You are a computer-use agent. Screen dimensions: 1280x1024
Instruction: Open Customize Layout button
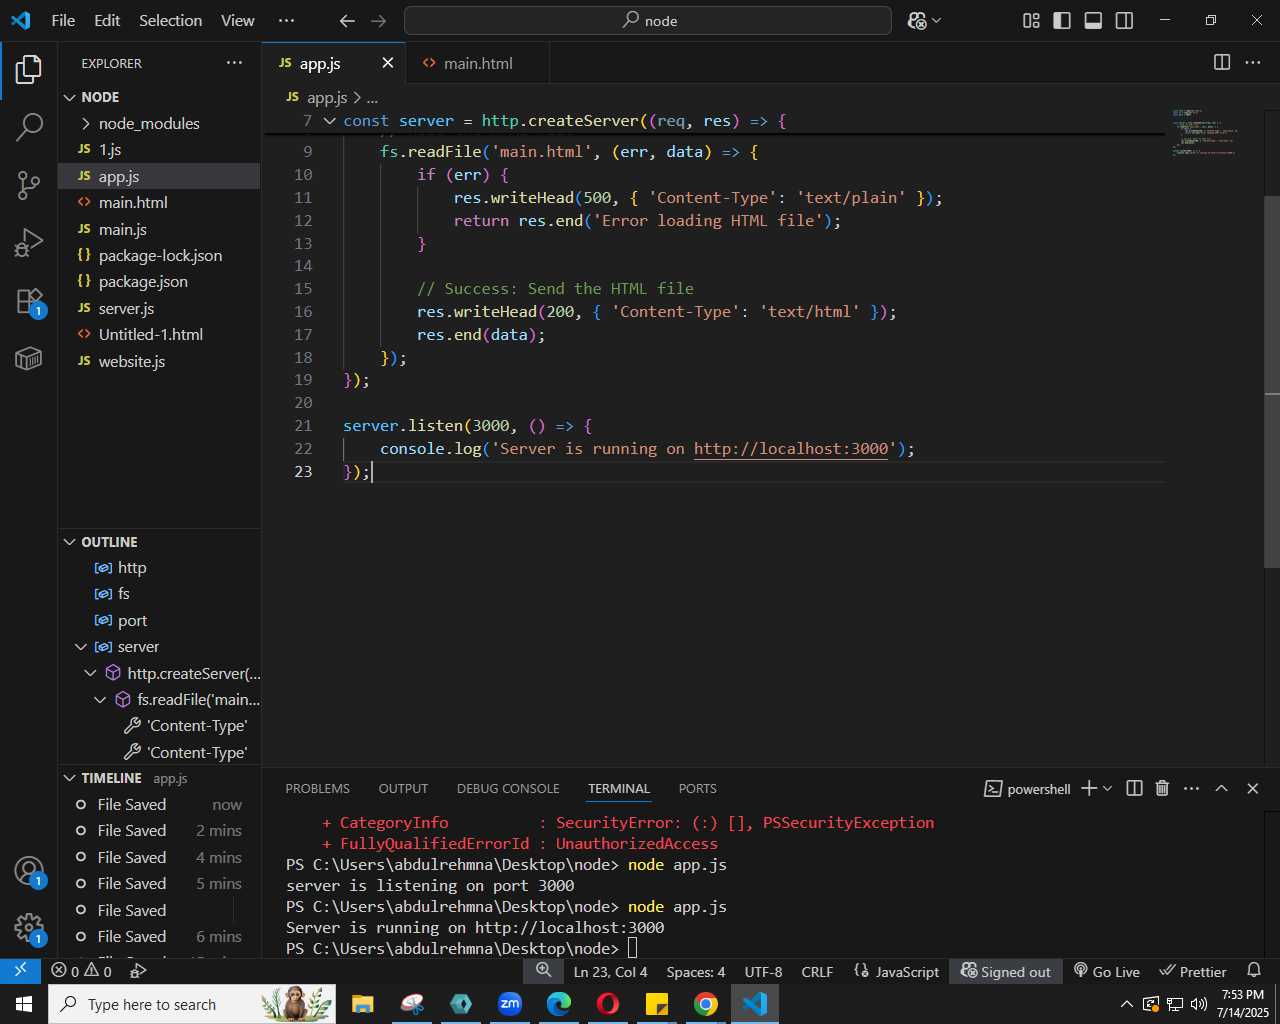1032,20
